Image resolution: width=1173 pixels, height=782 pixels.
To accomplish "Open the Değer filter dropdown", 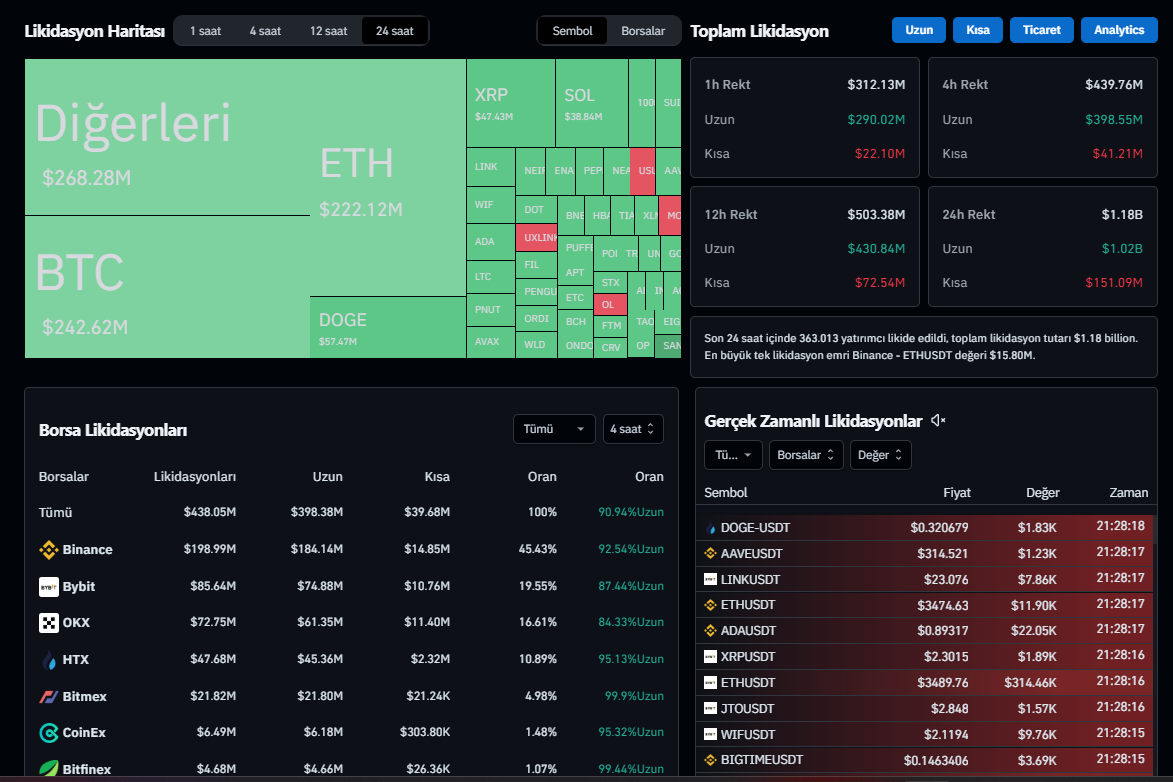I will coord(880,455).
